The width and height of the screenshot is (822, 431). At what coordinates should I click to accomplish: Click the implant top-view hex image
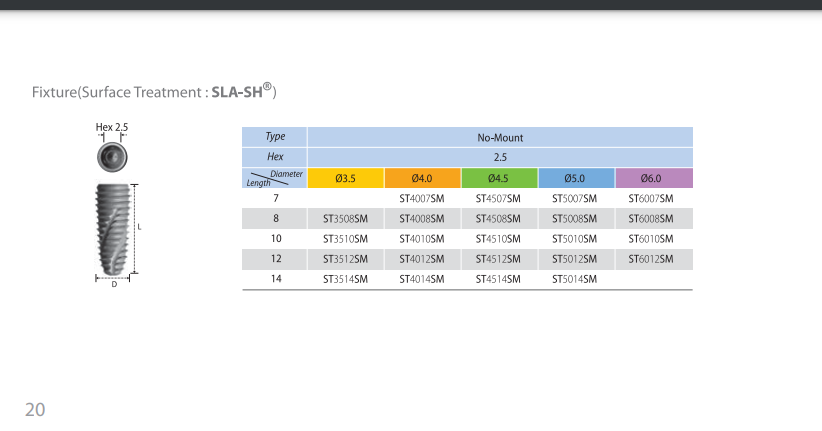pyautogui.click(x=112, y=157)
